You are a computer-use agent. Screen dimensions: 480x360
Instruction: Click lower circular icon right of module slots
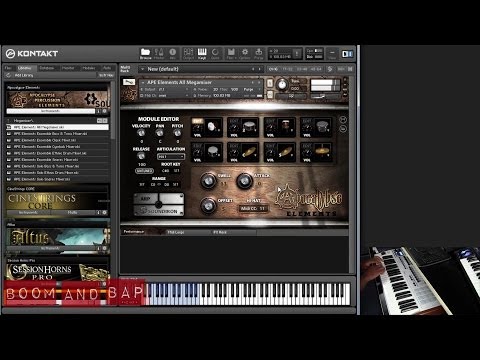(x=343, y=129)
